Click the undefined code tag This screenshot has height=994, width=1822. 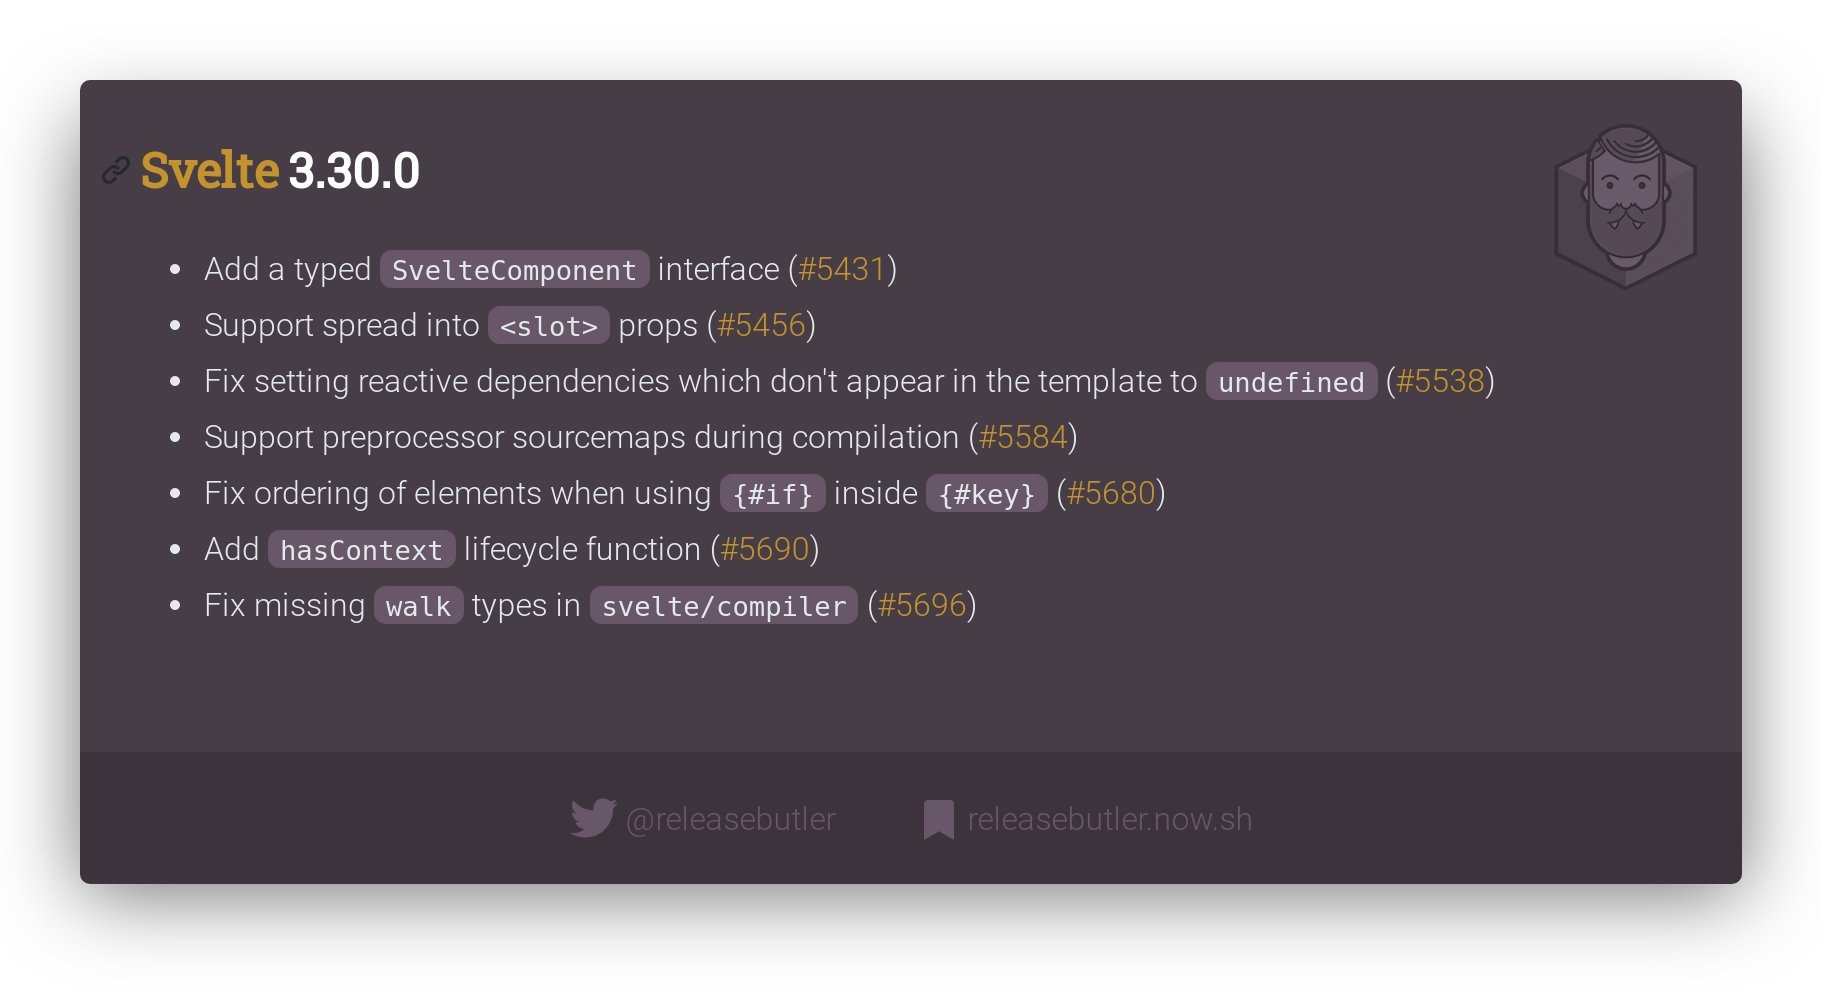(1291, 382)
